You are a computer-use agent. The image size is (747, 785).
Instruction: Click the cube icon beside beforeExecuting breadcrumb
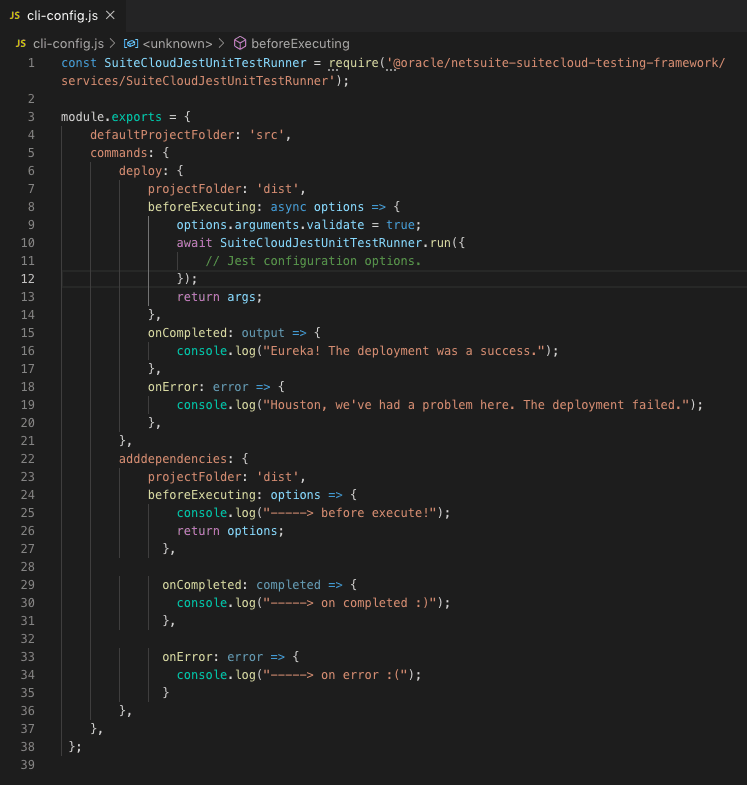pyautogui.click(x=240, y=44)
